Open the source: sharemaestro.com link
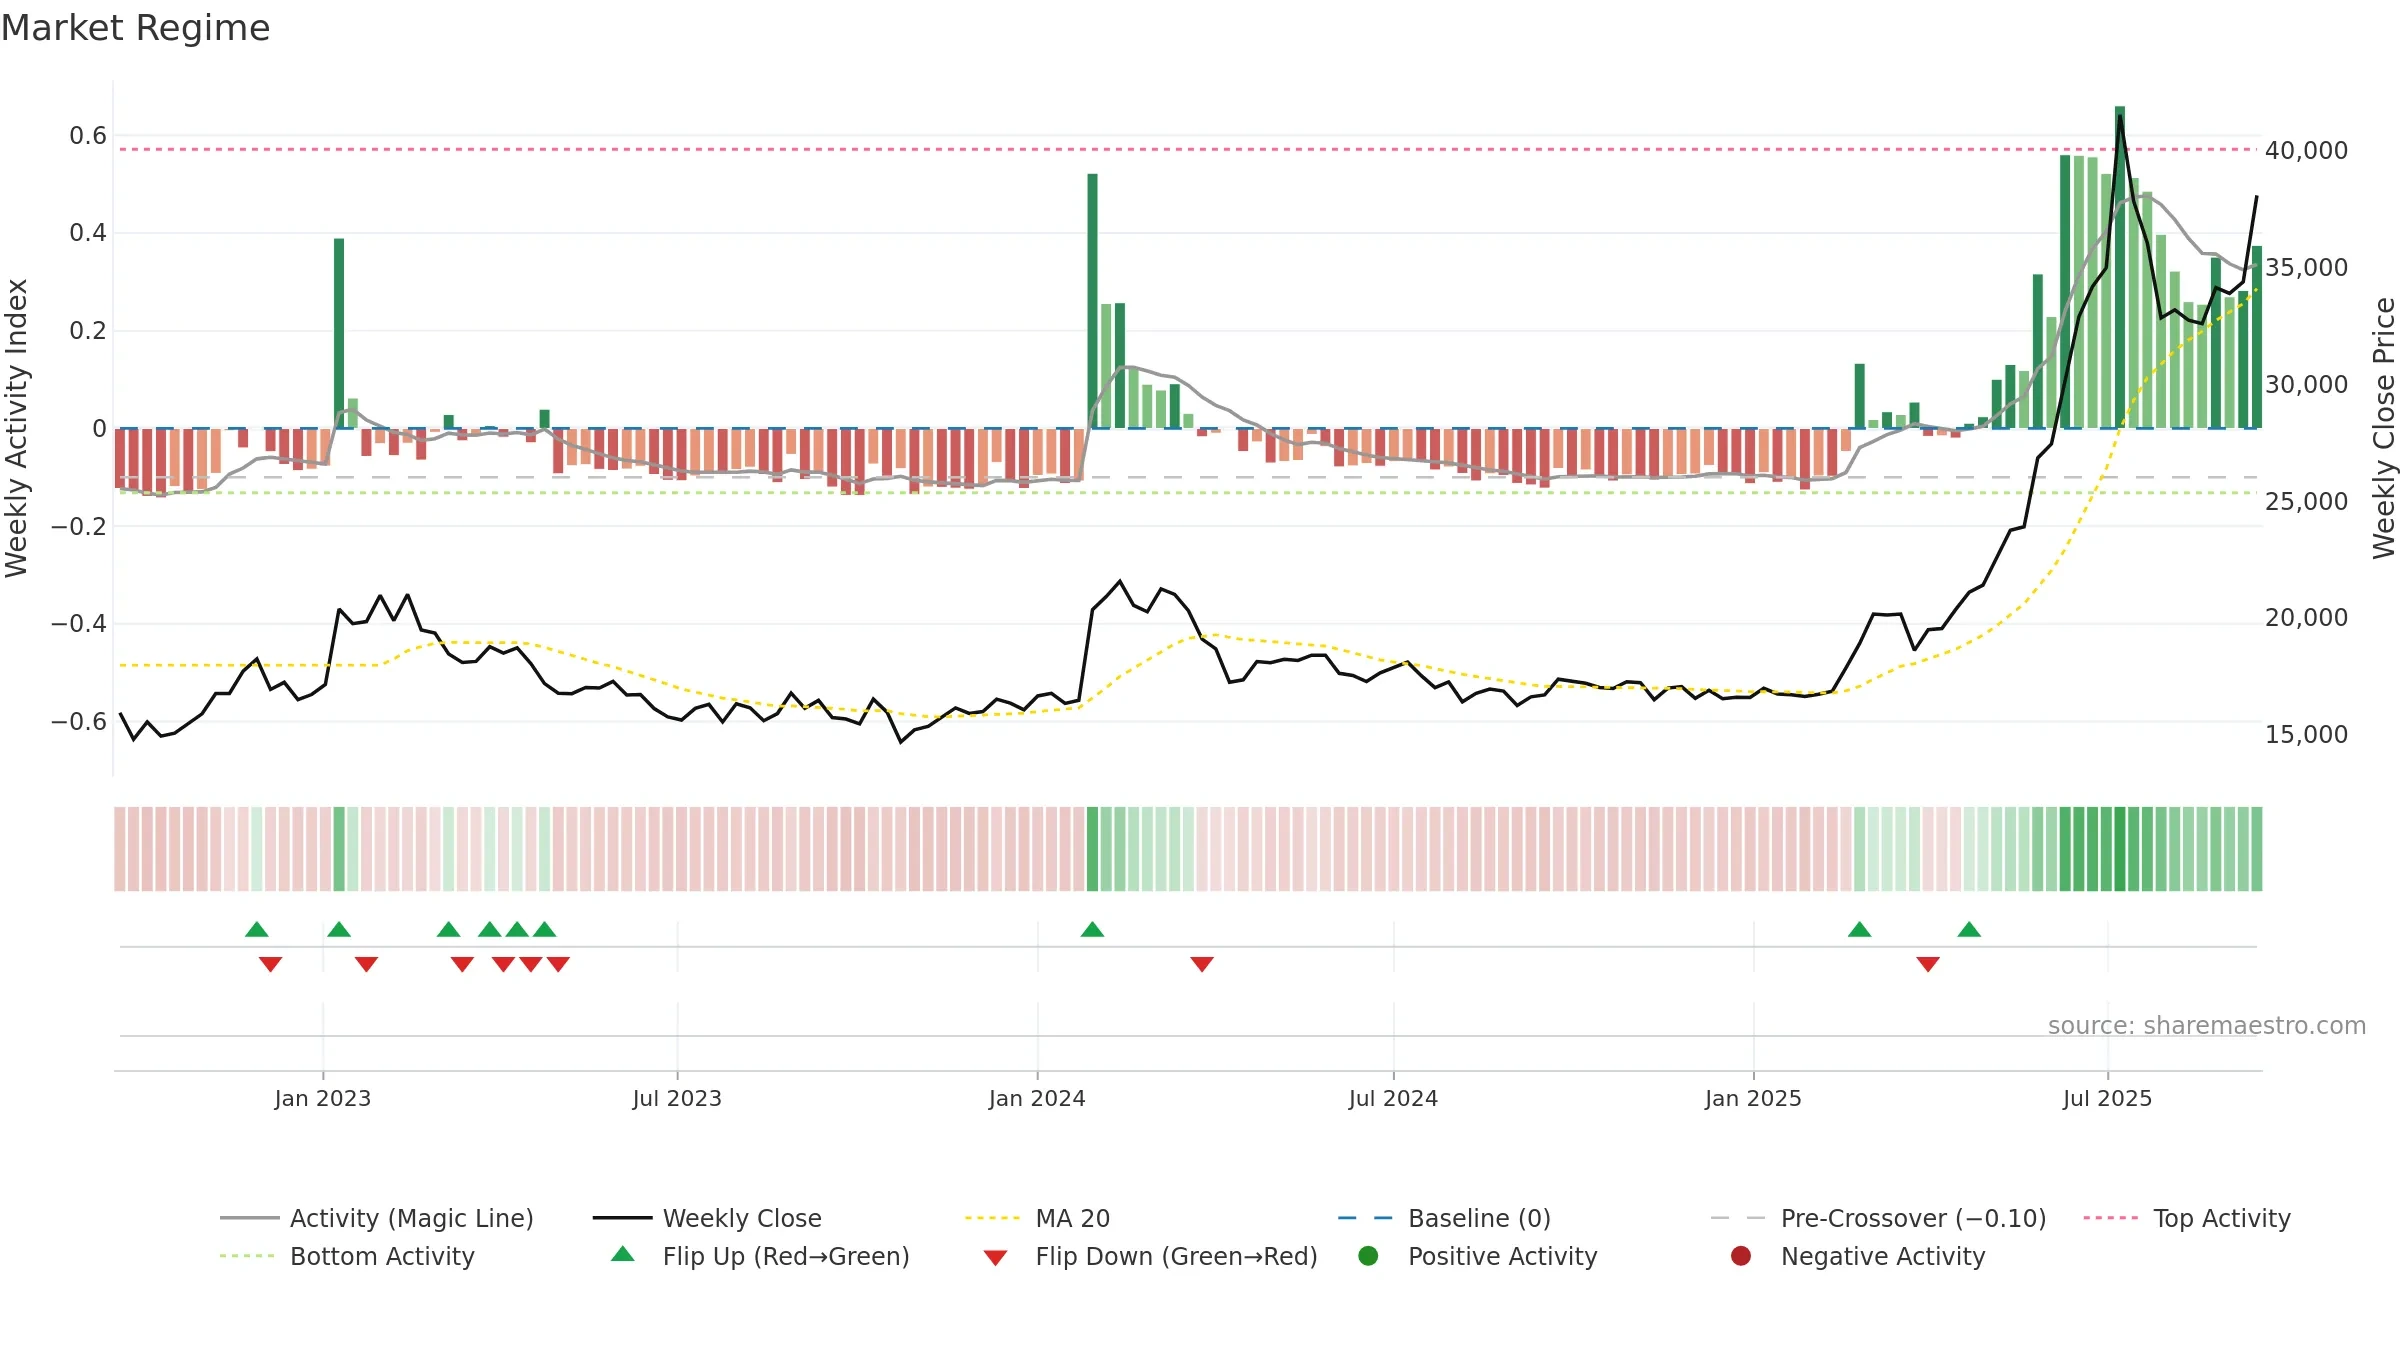Image resolution: width=2400 pixels, height=1350 pixels. (x=2207, y=1026)
